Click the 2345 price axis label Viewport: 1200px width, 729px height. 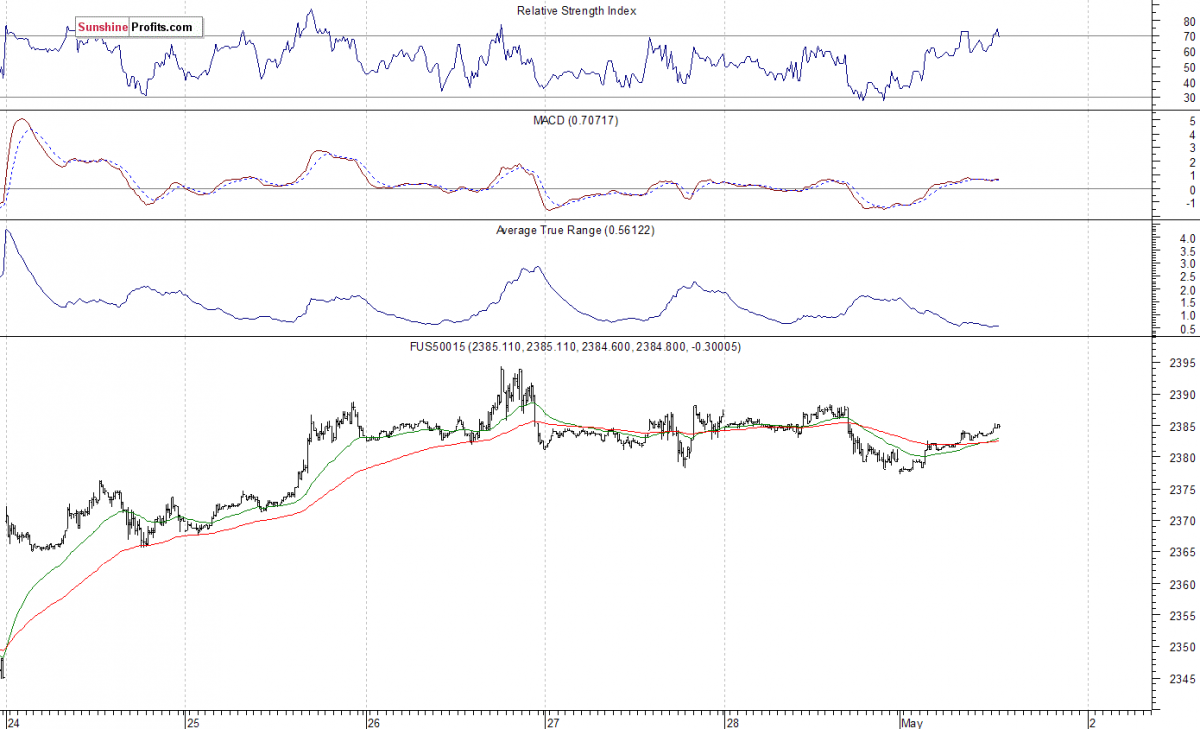pos(1181,679)
